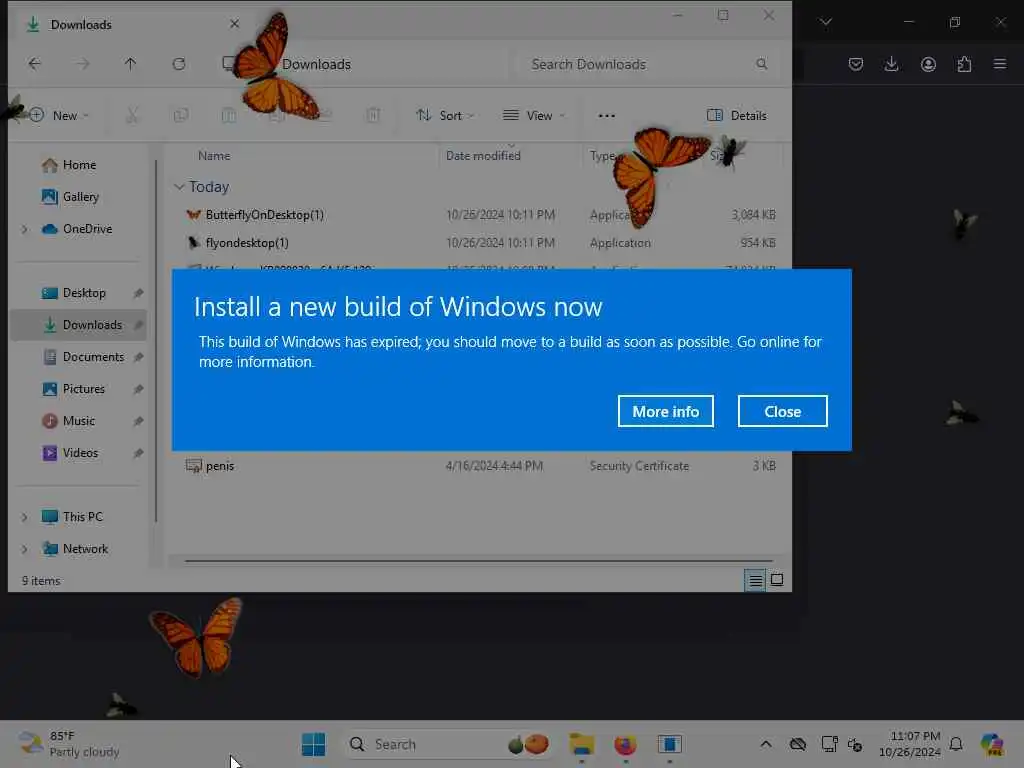
Task: Open the notification bell
Action: pyautogui.click(x=956, y=744)
